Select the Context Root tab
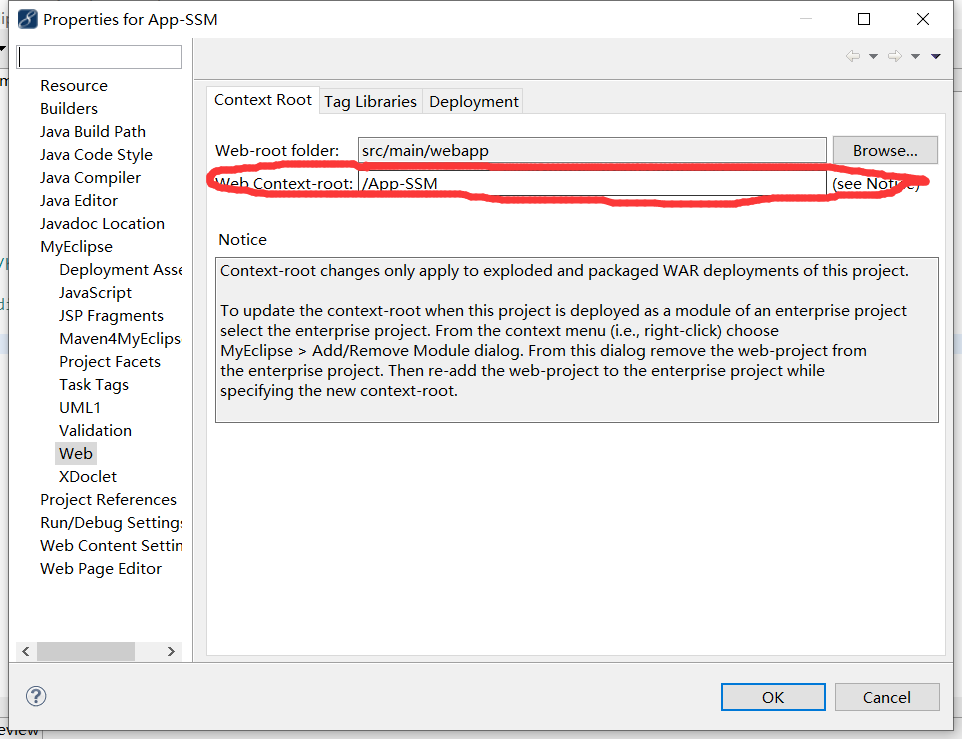This screenshot has height=739, width=962. tap(263, 100)
